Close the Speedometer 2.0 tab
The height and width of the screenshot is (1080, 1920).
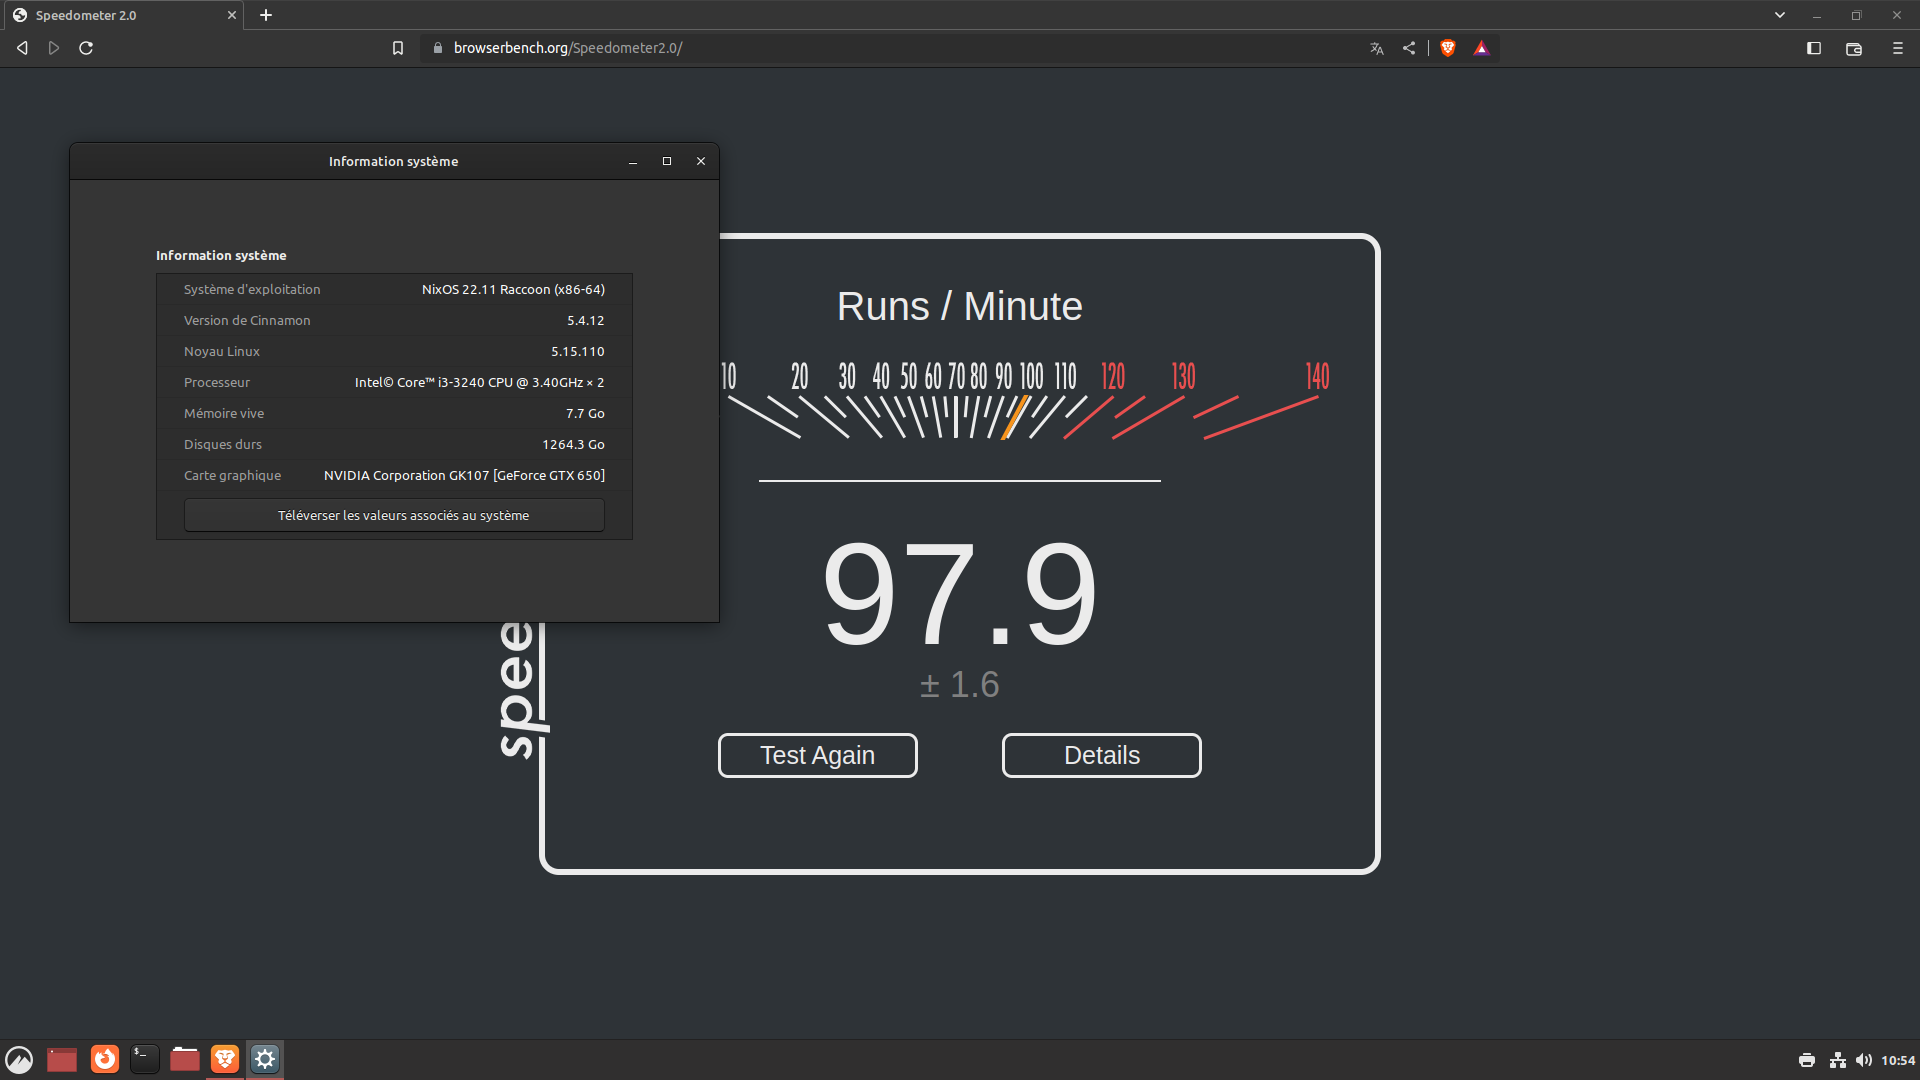tap(232, 15)
